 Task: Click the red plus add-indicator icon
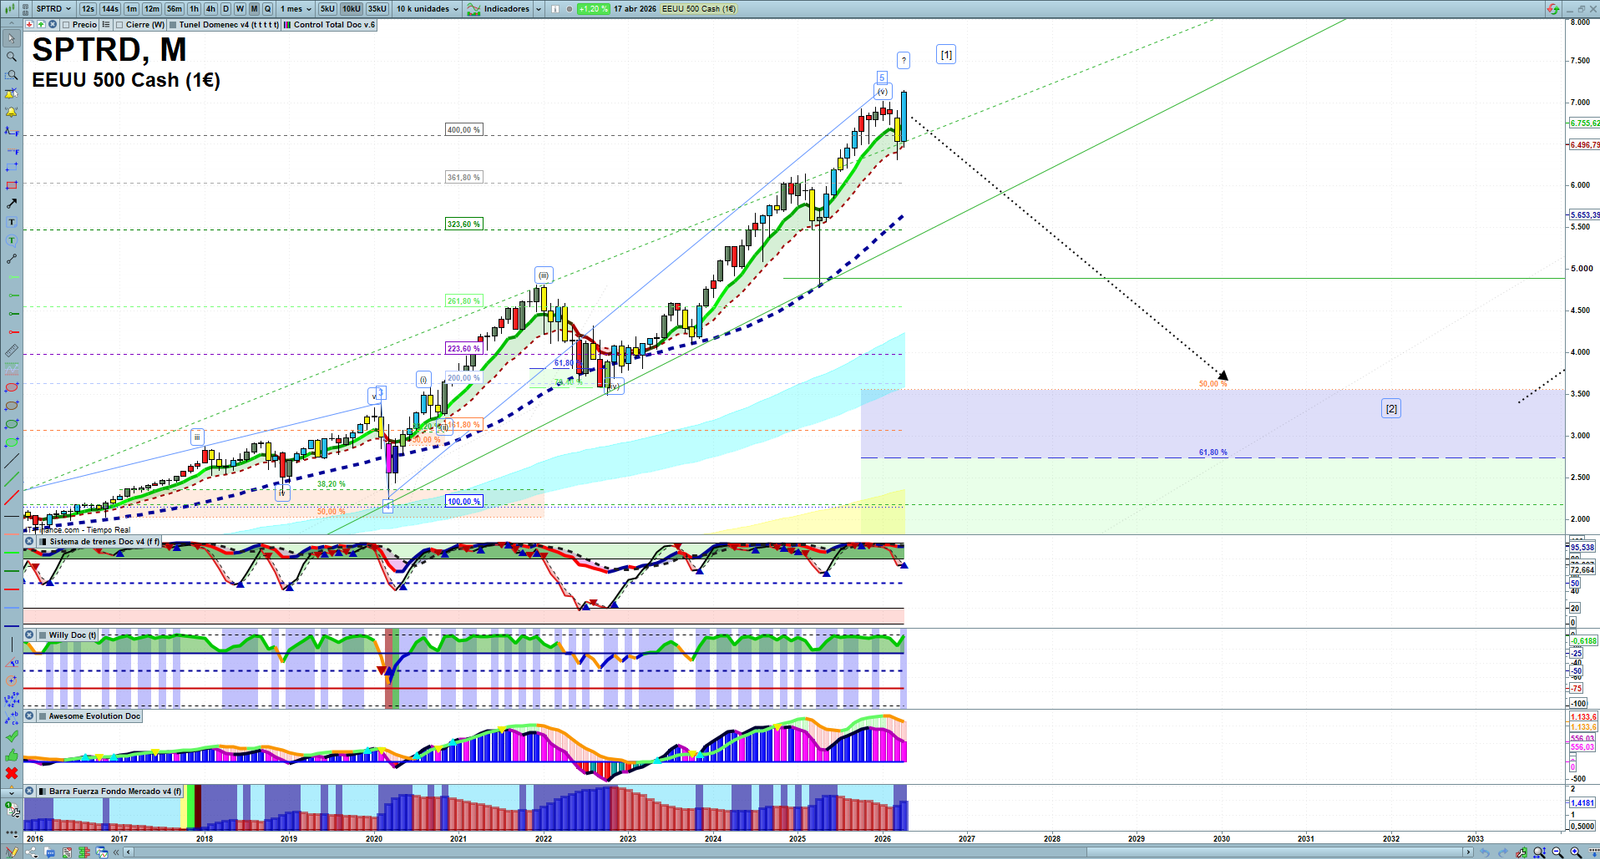29,25
